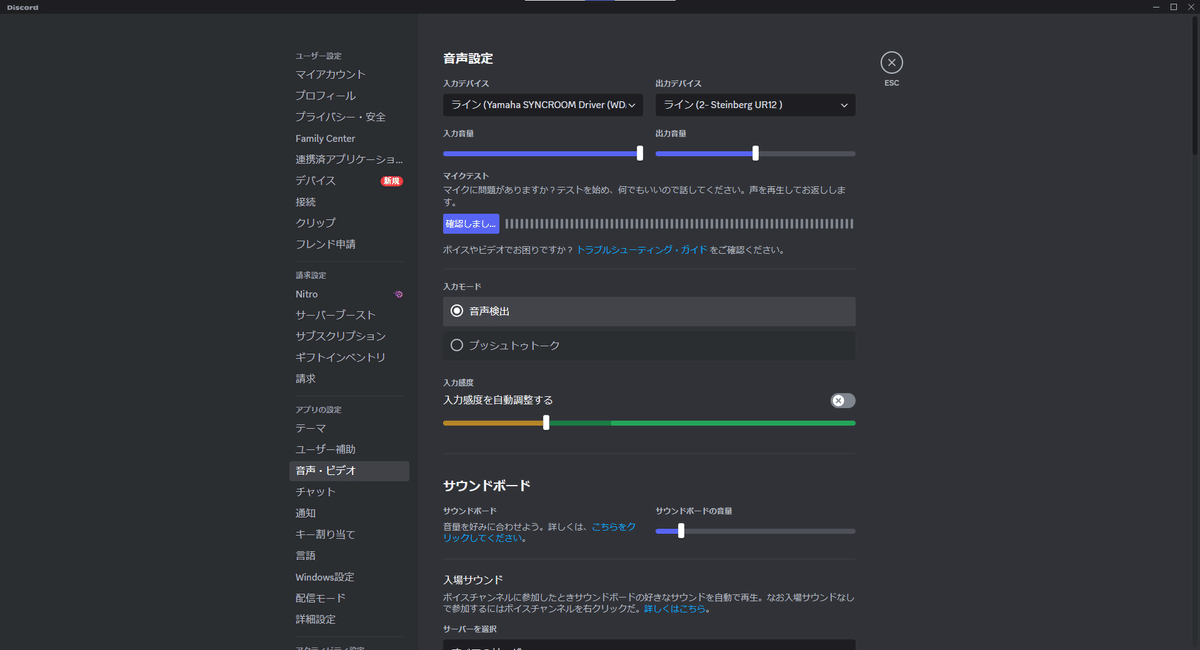Image resolution: width=1200 pixels, height=650 pixels.
Task: Open デバイス settings
Action: coord(349,180)
